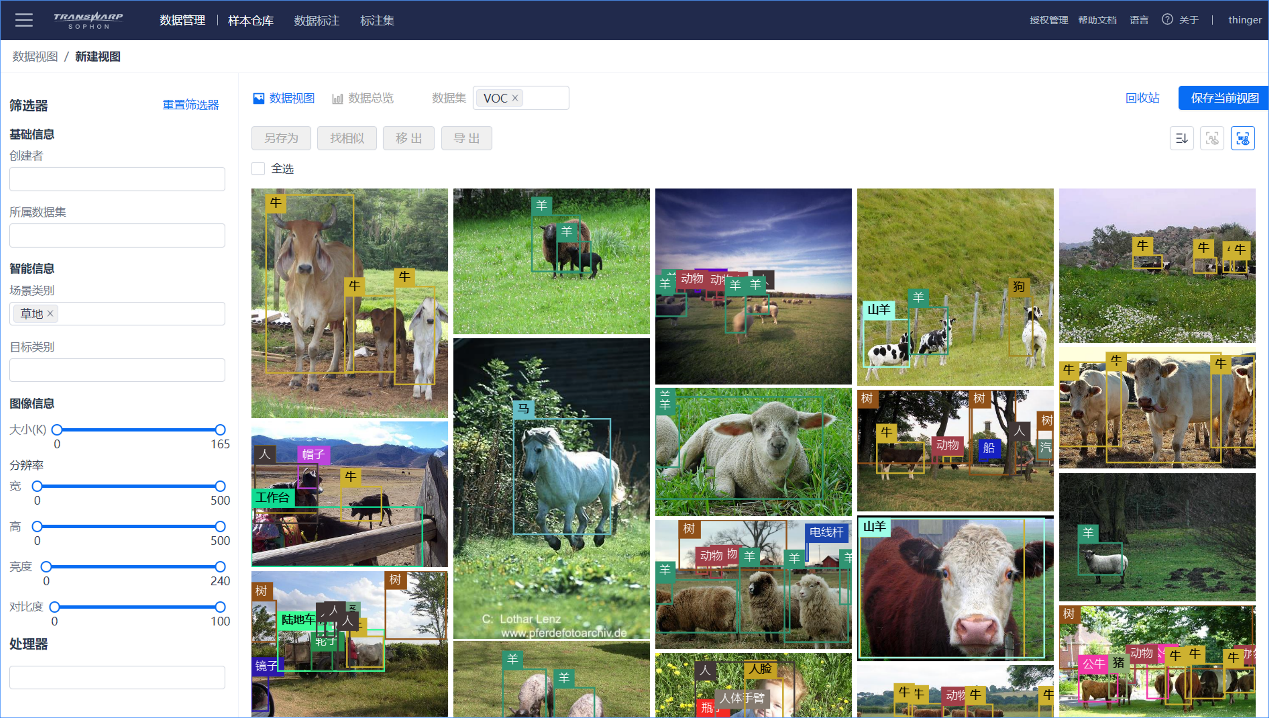Switch to the 数据总览 tab
This screenshot has height=718, width=1269.
[x=363, y=98]
